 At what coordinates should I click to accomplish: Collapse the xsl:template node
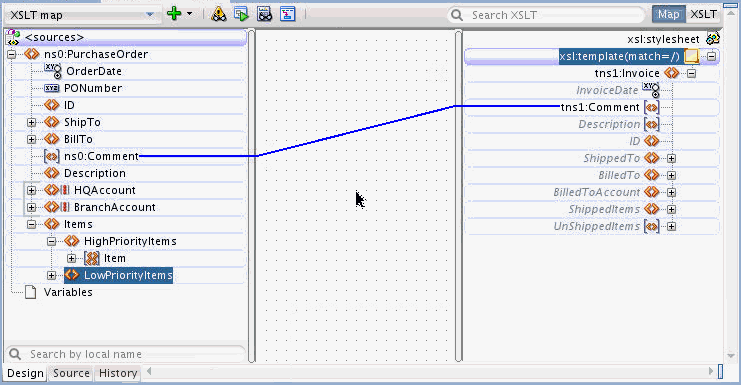[711, 57]
